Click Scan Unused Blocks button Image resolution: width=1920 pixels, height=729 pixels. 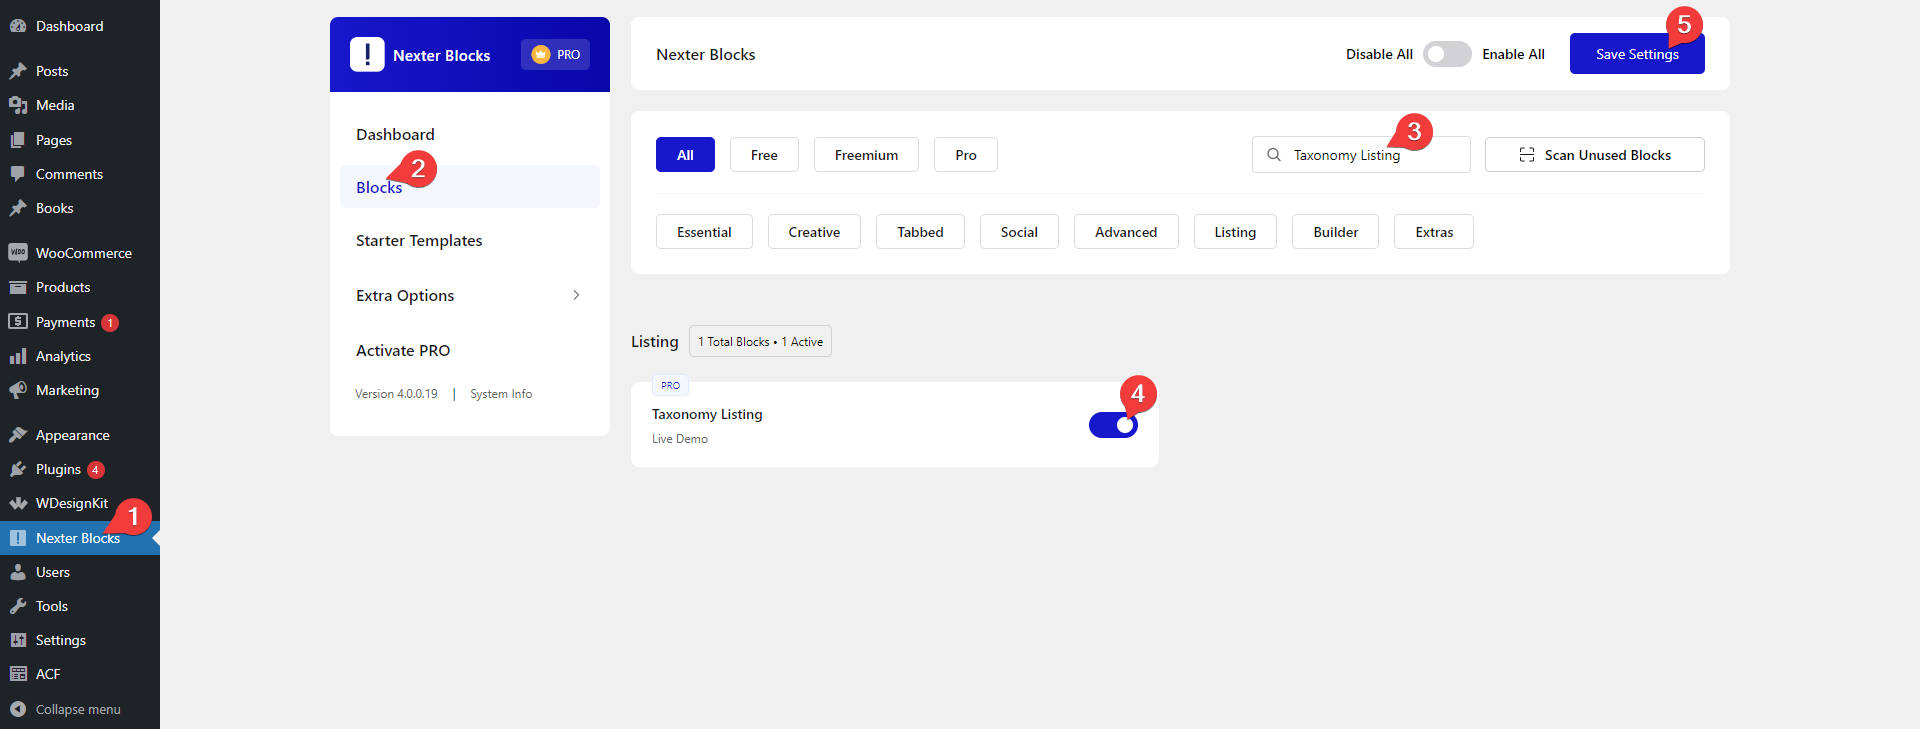click(x=1594, y=155)
